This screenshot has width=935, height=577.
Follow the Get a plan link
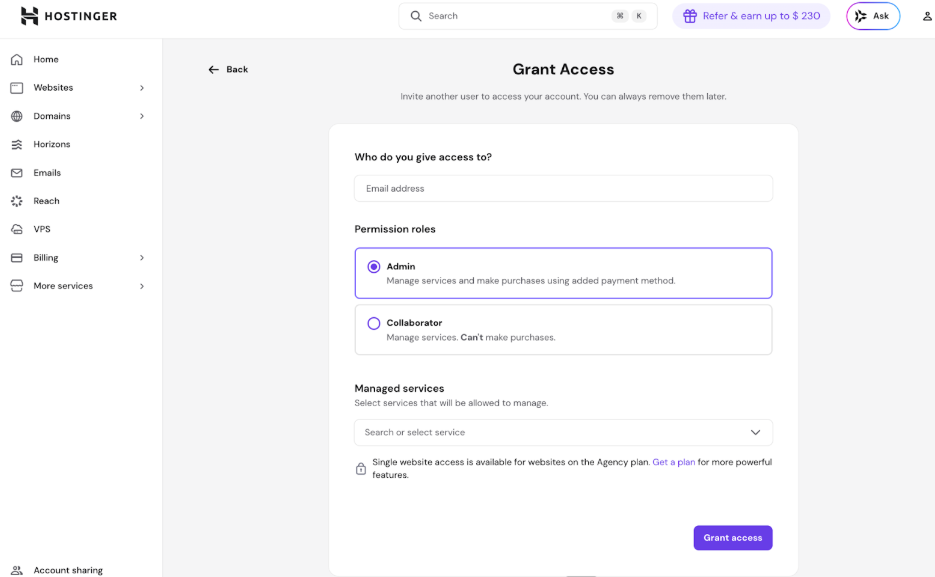[x=673, y=462]
